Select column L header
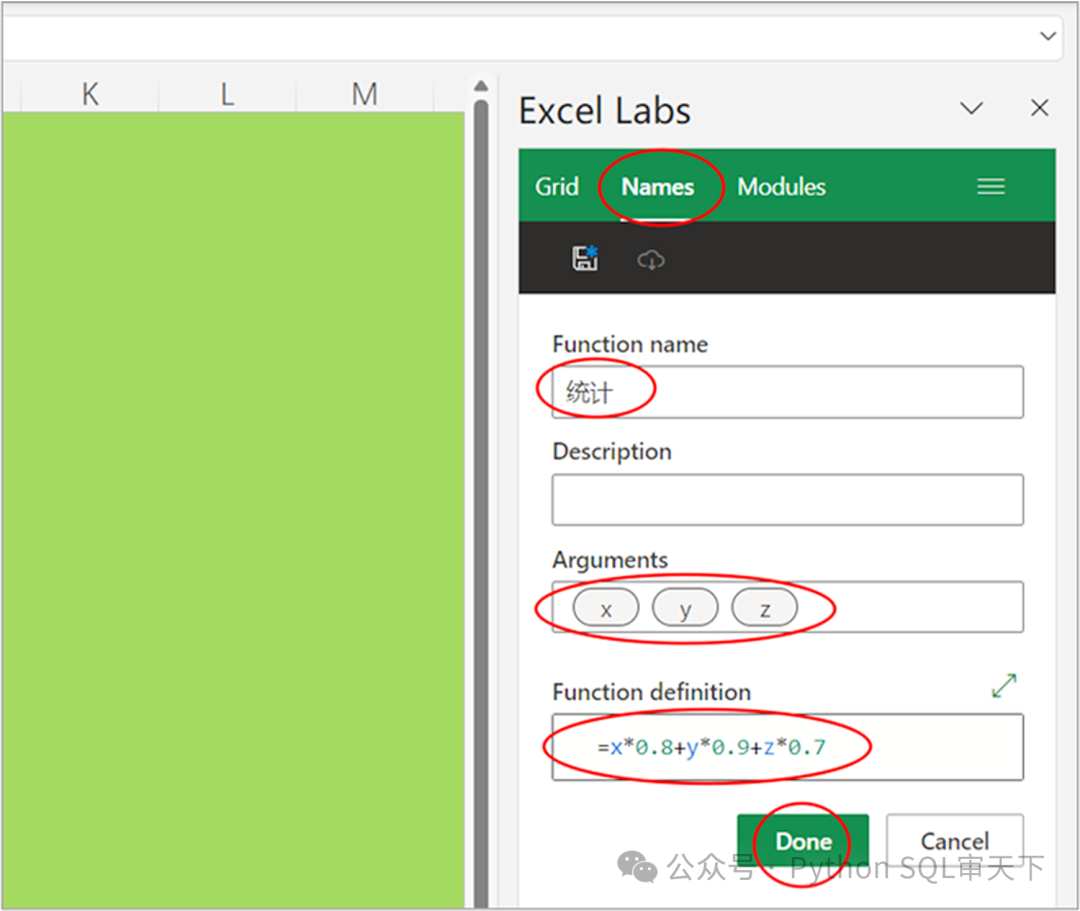 click(x=227, y=94)
